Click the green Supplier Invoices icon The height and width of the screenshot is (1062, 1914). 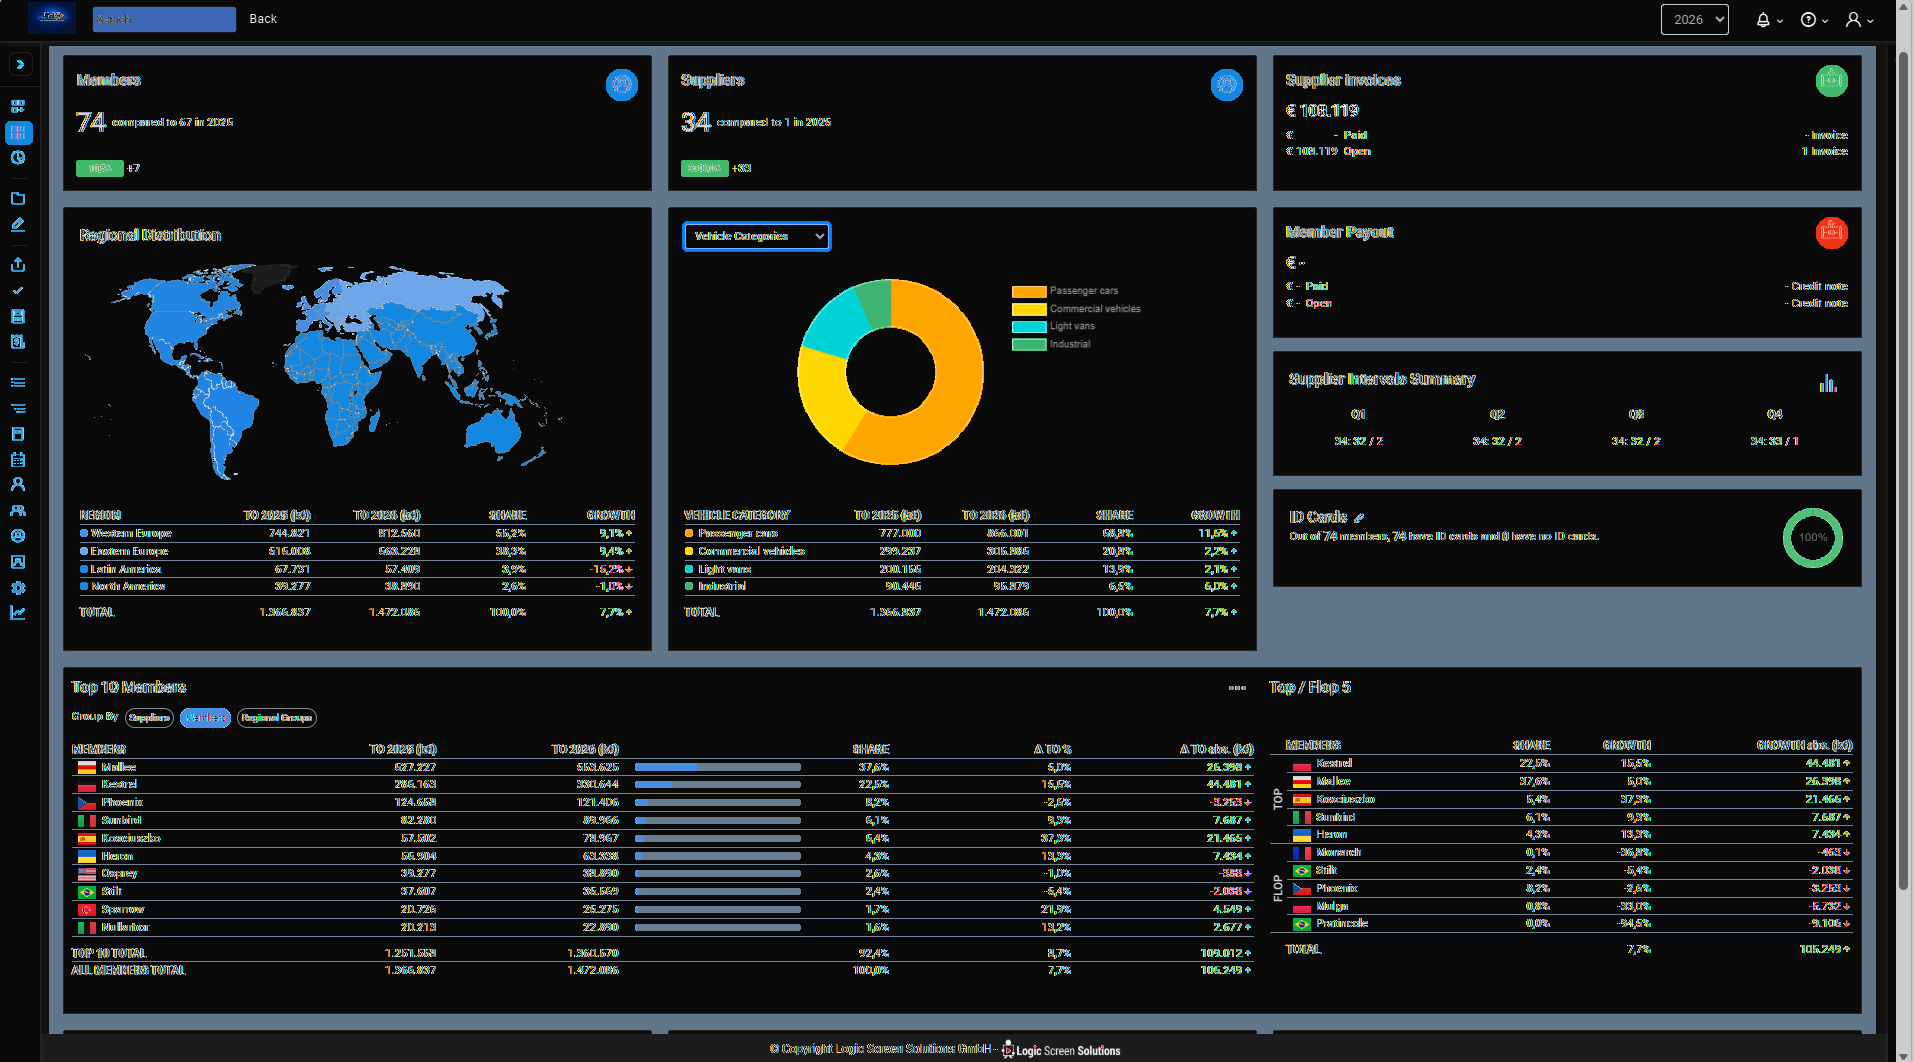click(1831, 81)
